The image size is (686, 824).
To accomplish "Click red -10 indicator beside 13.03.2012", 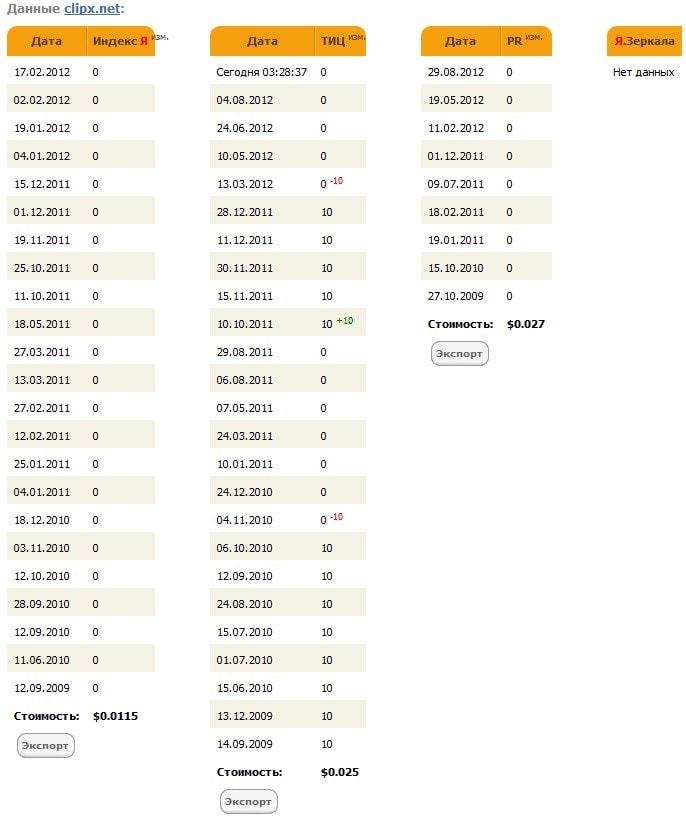I will tap(336, 181).
